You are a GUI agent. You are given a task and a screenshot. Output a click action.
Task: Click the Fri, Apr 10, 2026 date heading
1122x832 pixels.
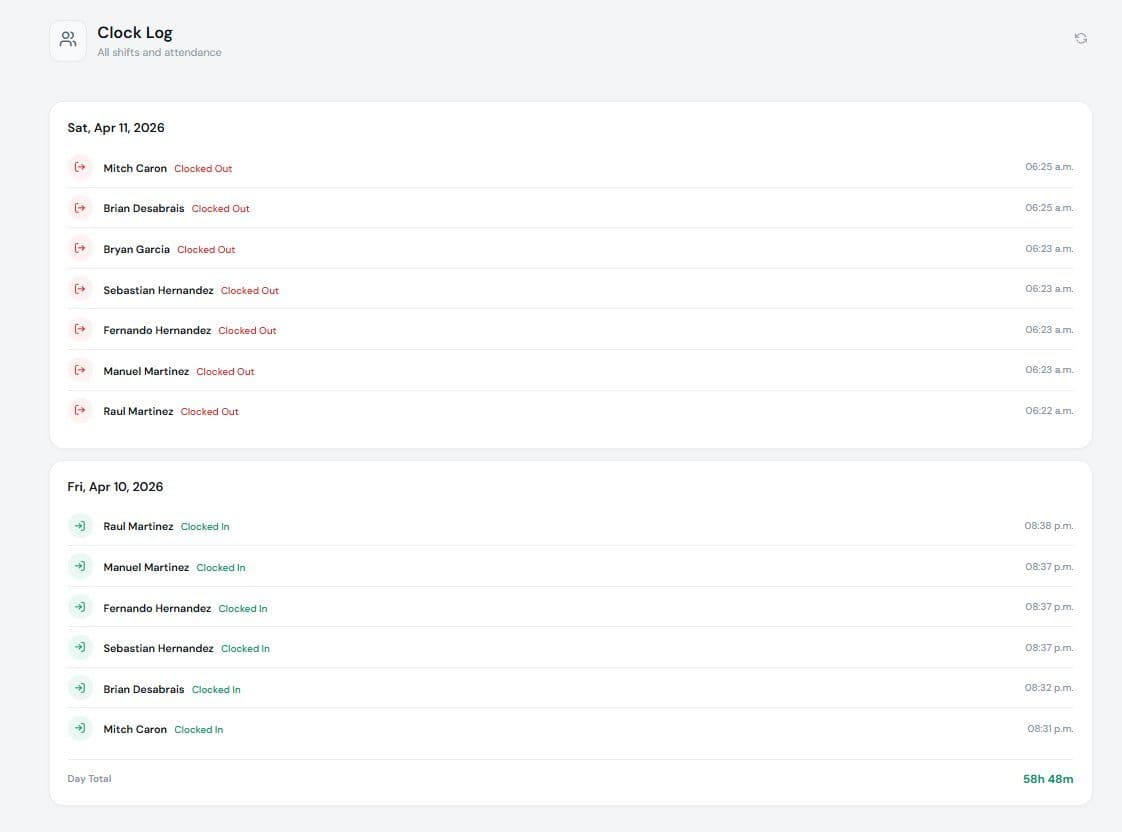(x=115, y=486)
